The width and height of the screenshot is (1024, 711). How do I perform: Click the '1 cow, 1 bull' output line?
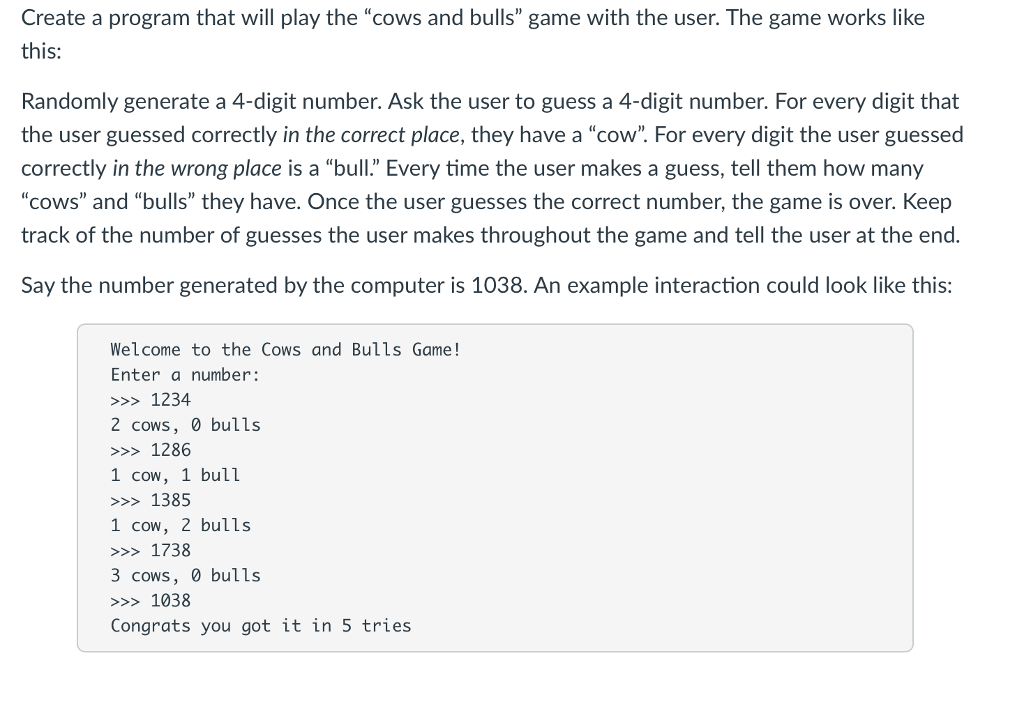175,475
